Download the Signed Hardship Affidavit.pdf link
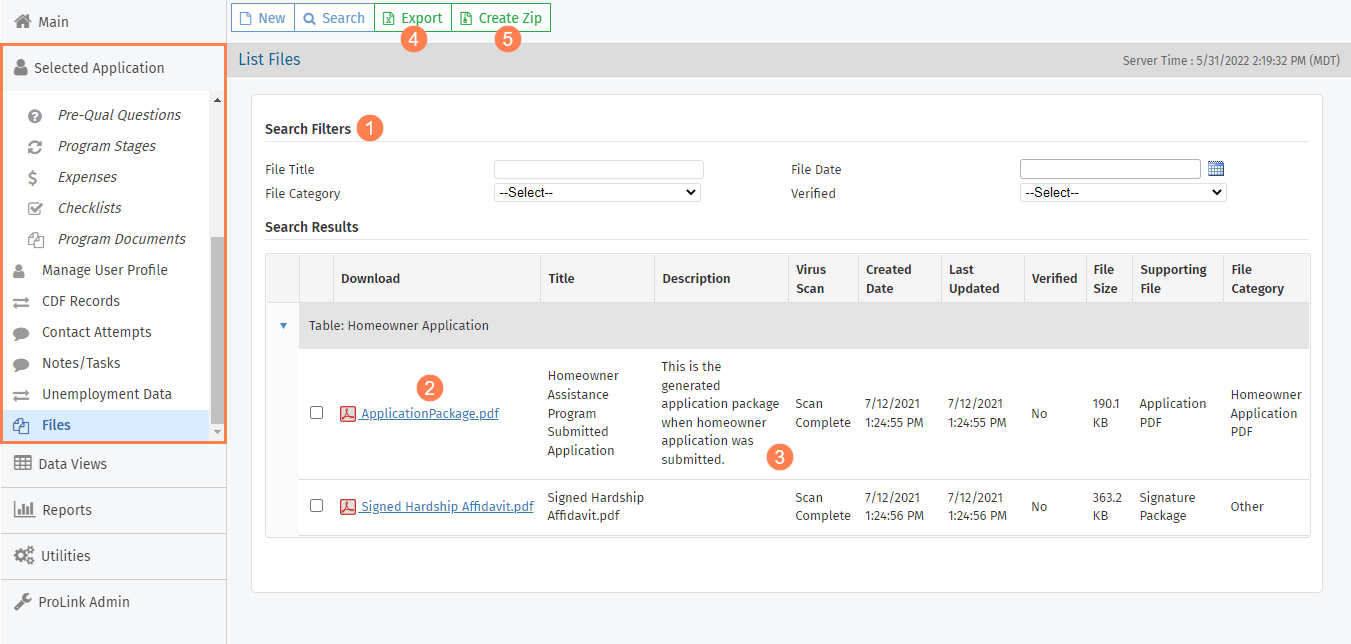This screenshot has width=1351, height=644. (446, 507)
